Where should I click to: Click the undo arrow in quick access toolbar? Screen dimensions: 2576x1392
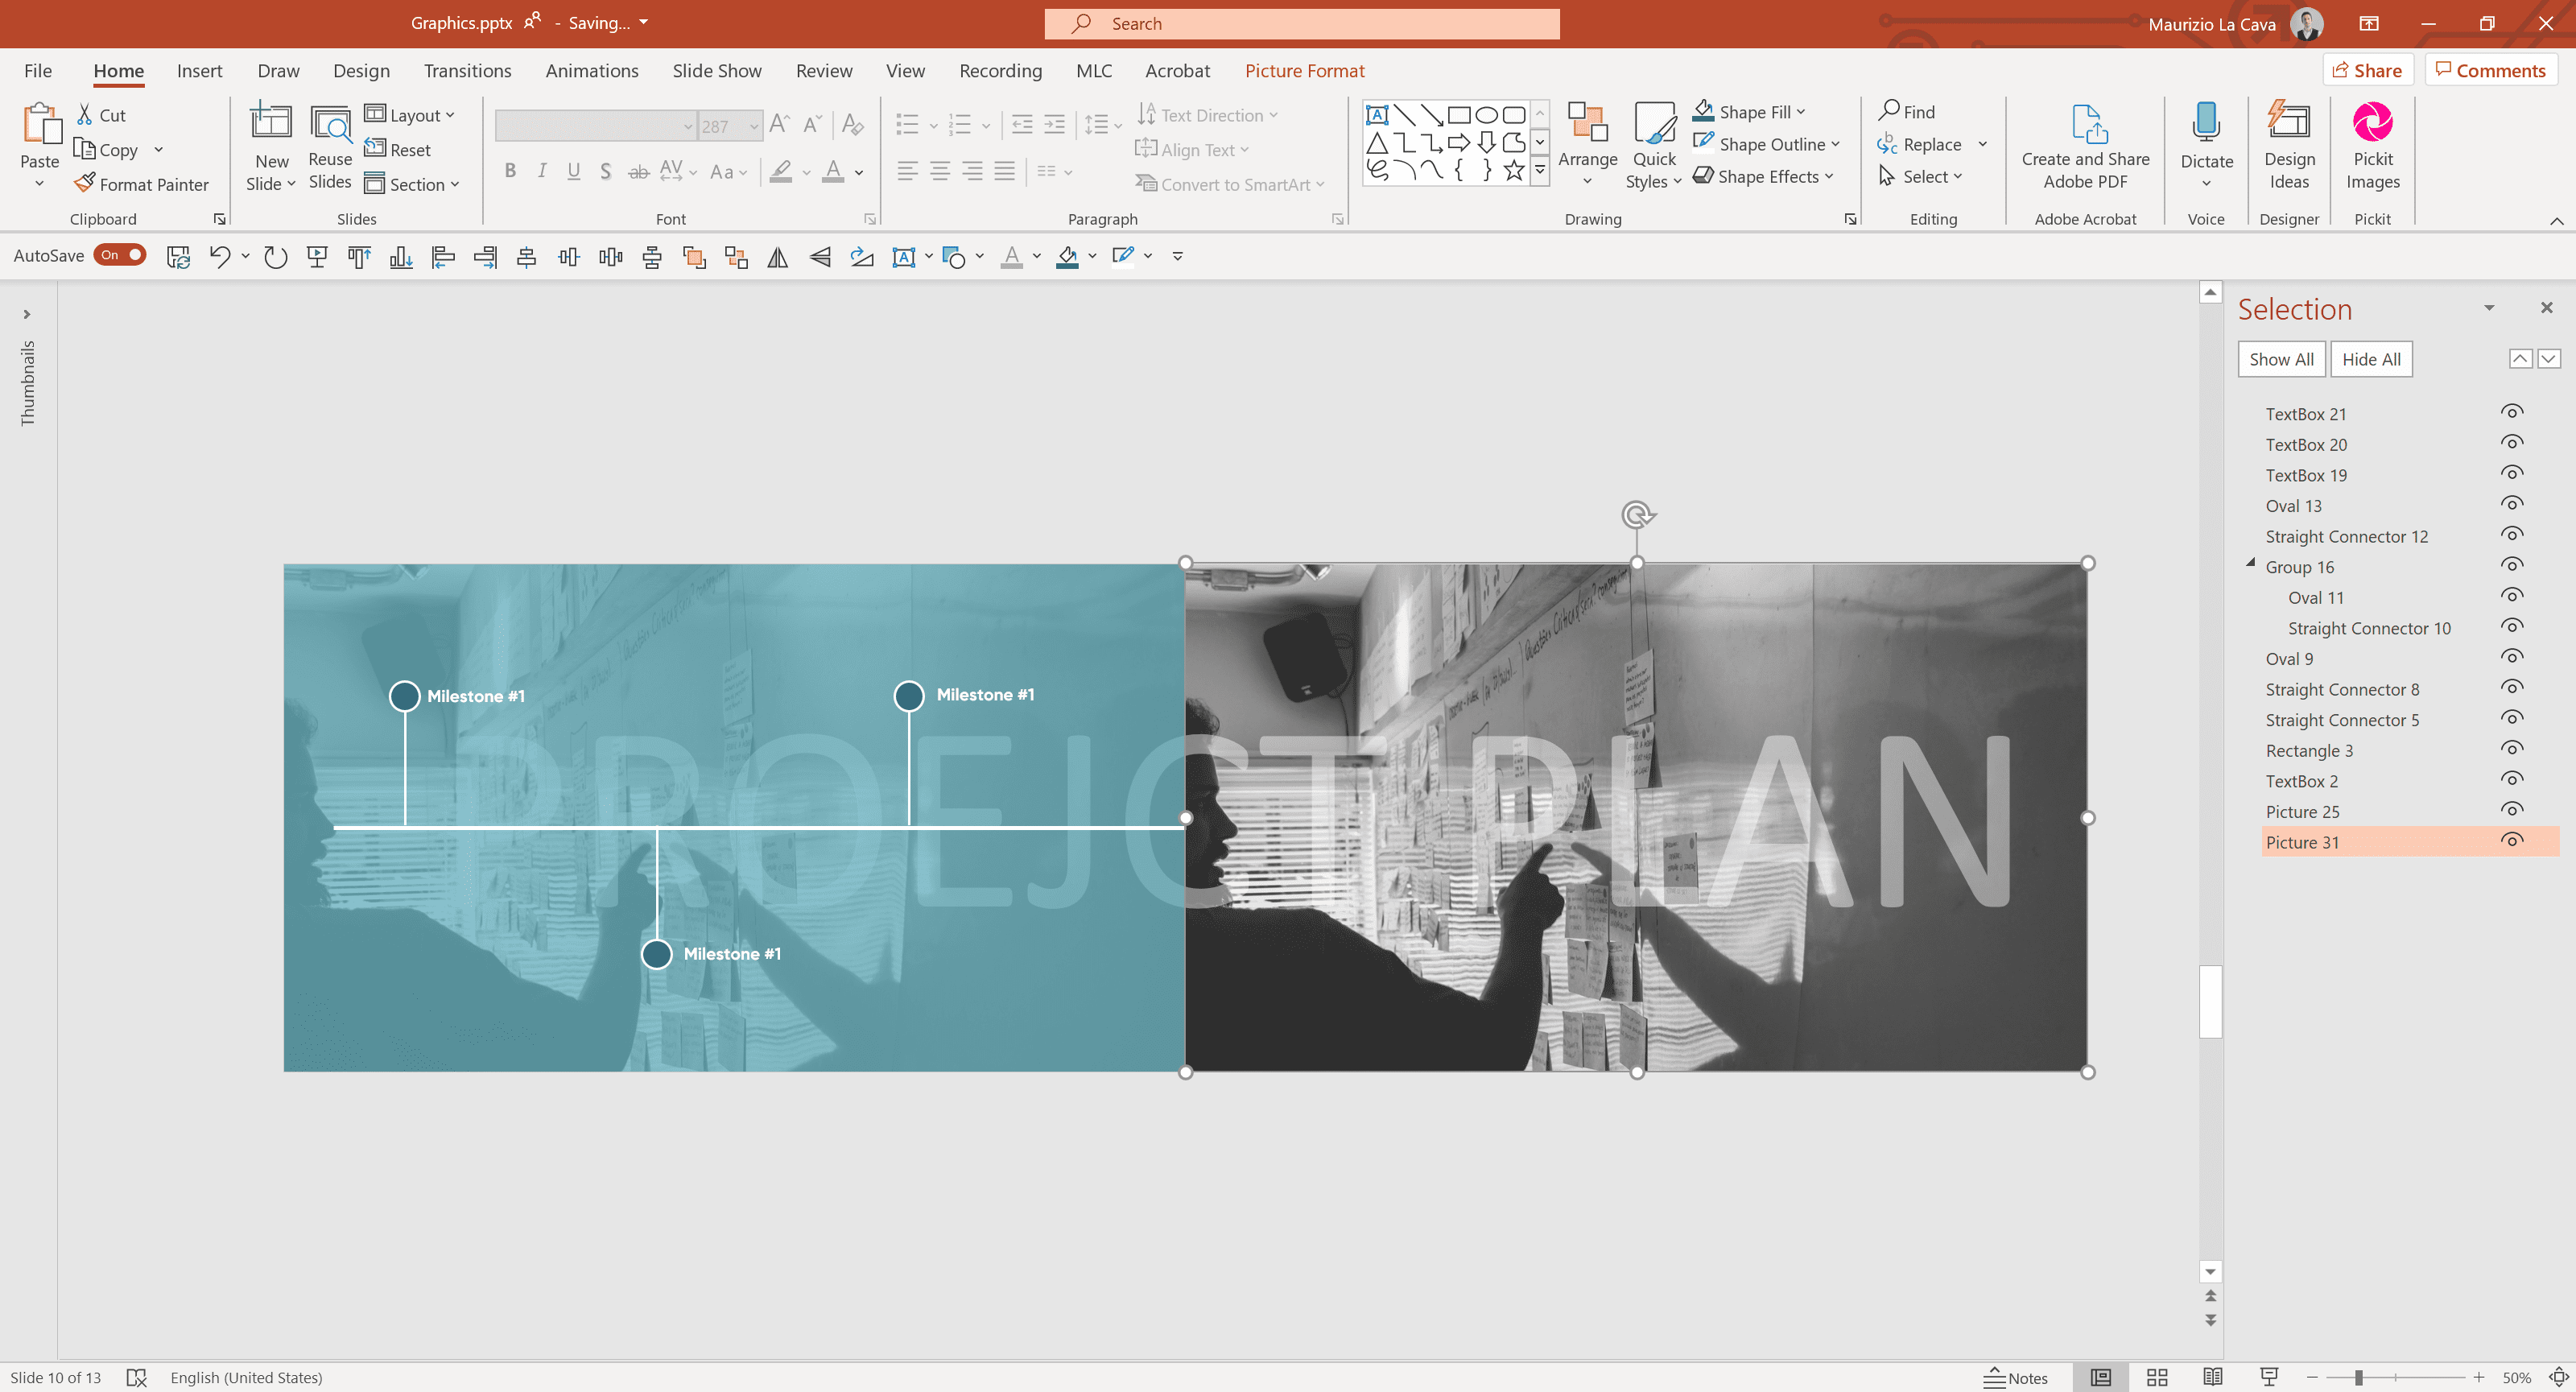219,257
